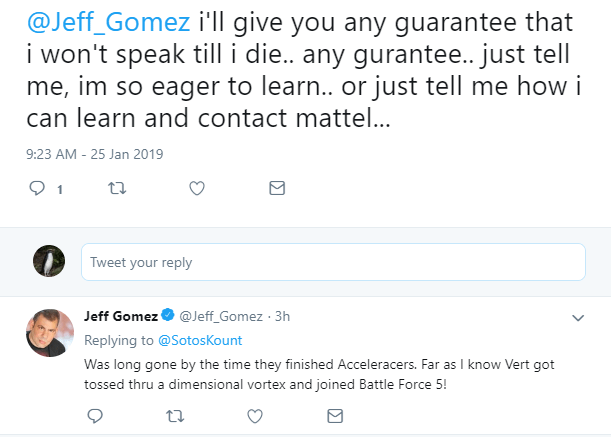This screenshot has width=611, height=437.
Task: Retweet Jeff Gomez's reply
Action: click(176, 414)
